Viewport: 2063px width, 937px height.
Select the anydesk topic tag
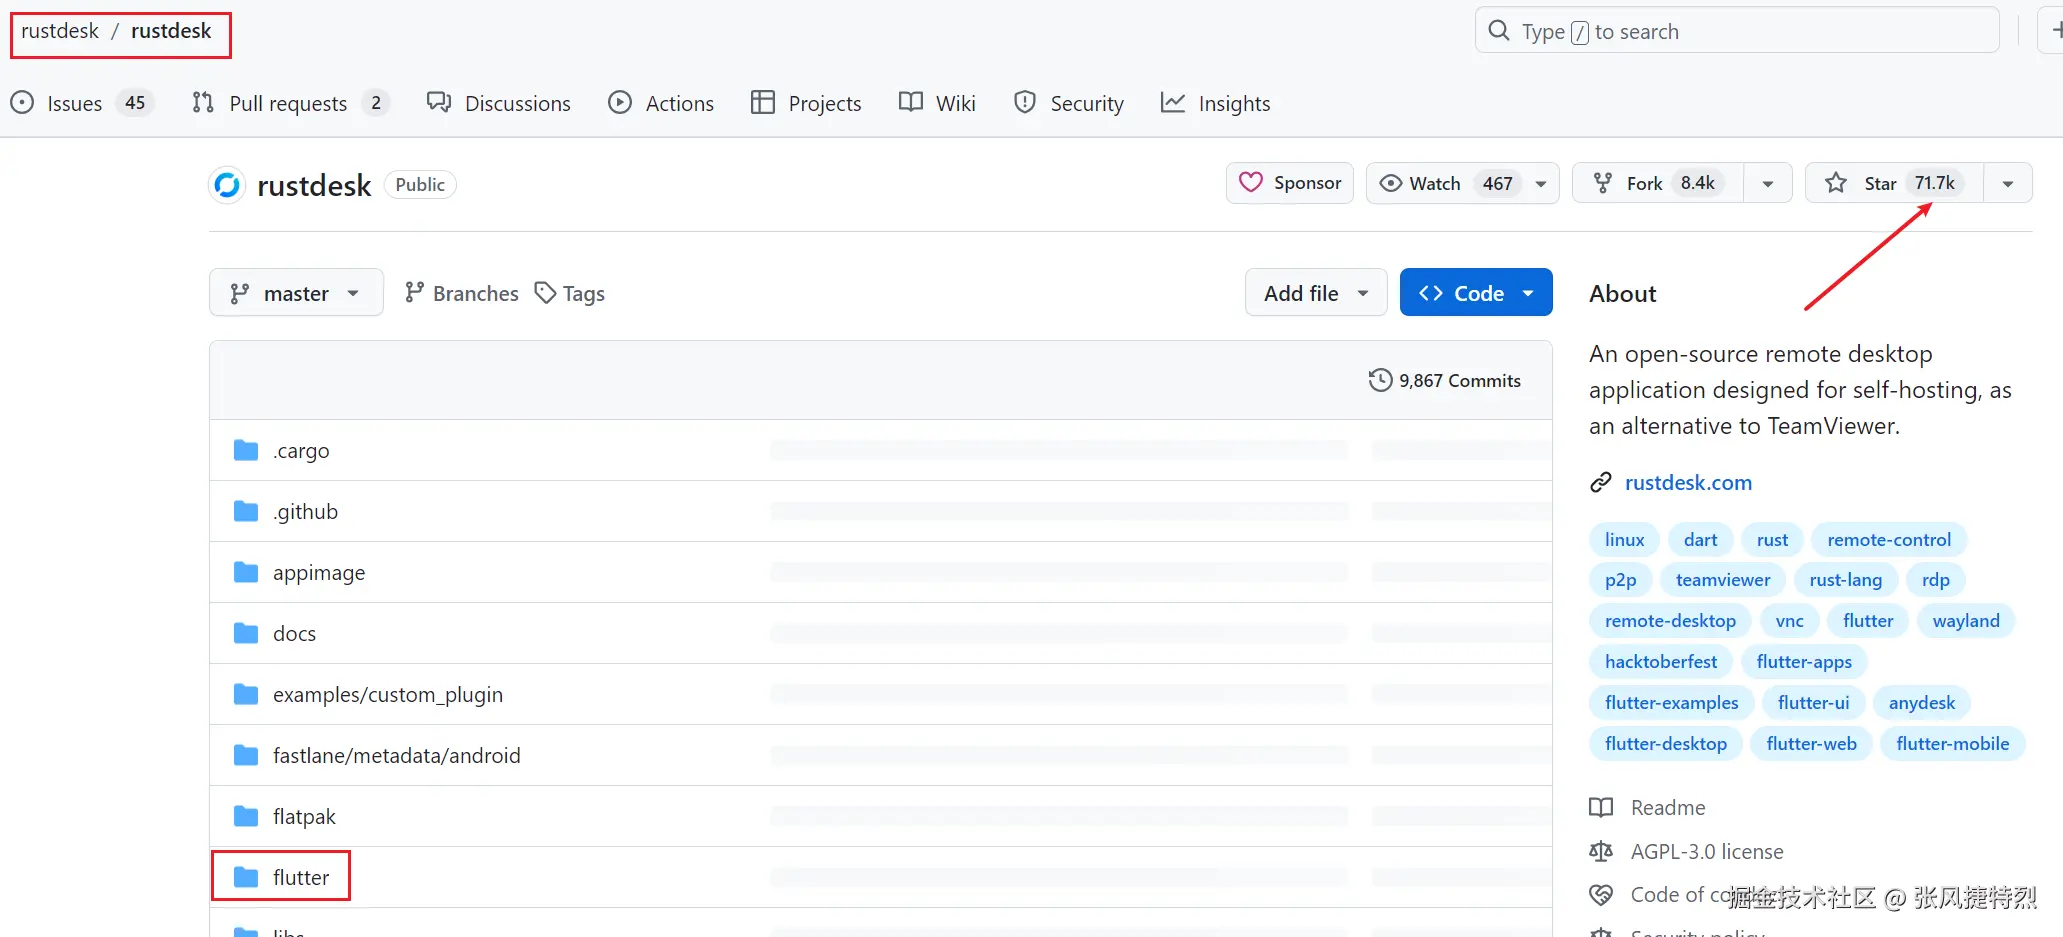(x=1922, y=703)
